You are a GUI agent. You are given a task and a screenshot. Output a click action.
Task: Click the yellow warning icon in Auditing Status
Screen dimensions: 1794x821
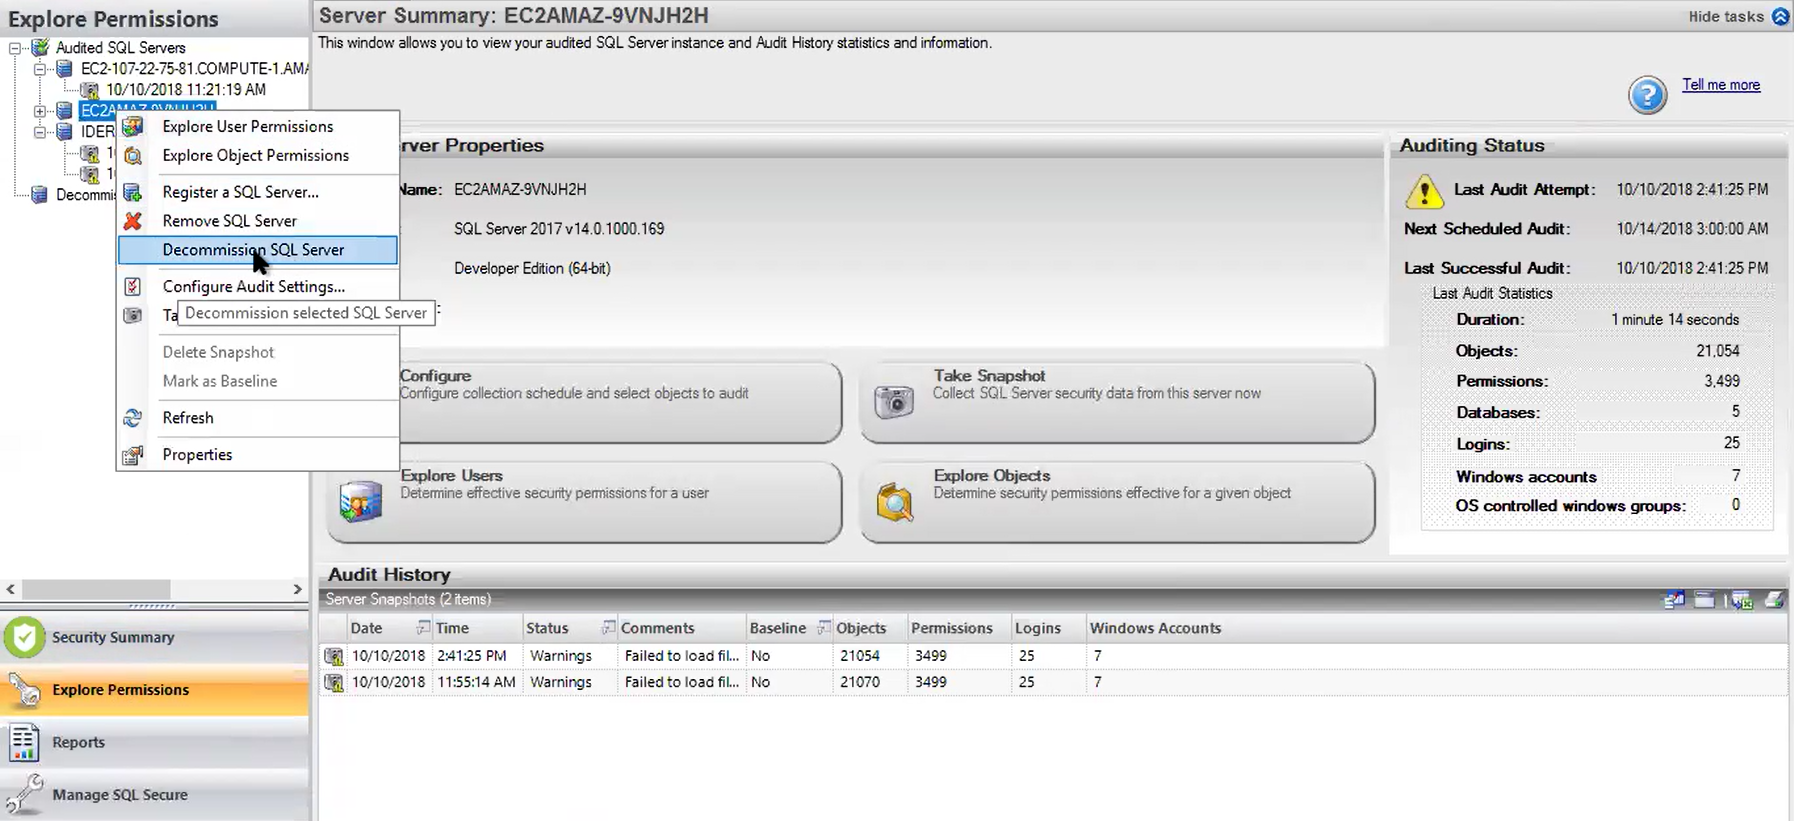1424,190
